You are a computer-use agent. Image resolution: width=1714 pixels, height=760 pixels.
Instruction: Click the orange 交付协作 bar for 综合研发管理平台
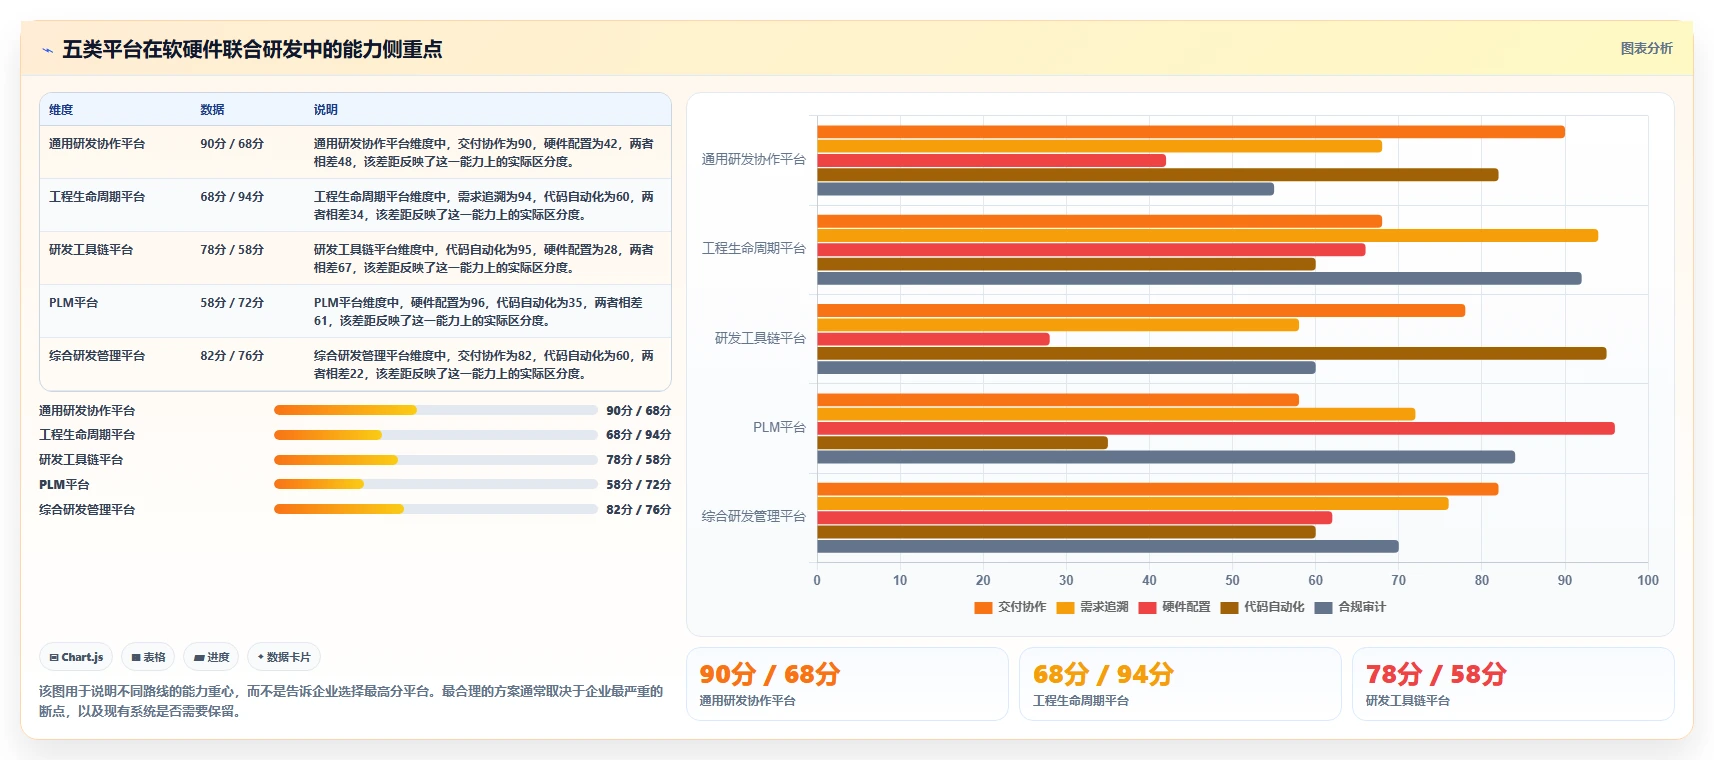(x=1157, y=489)
